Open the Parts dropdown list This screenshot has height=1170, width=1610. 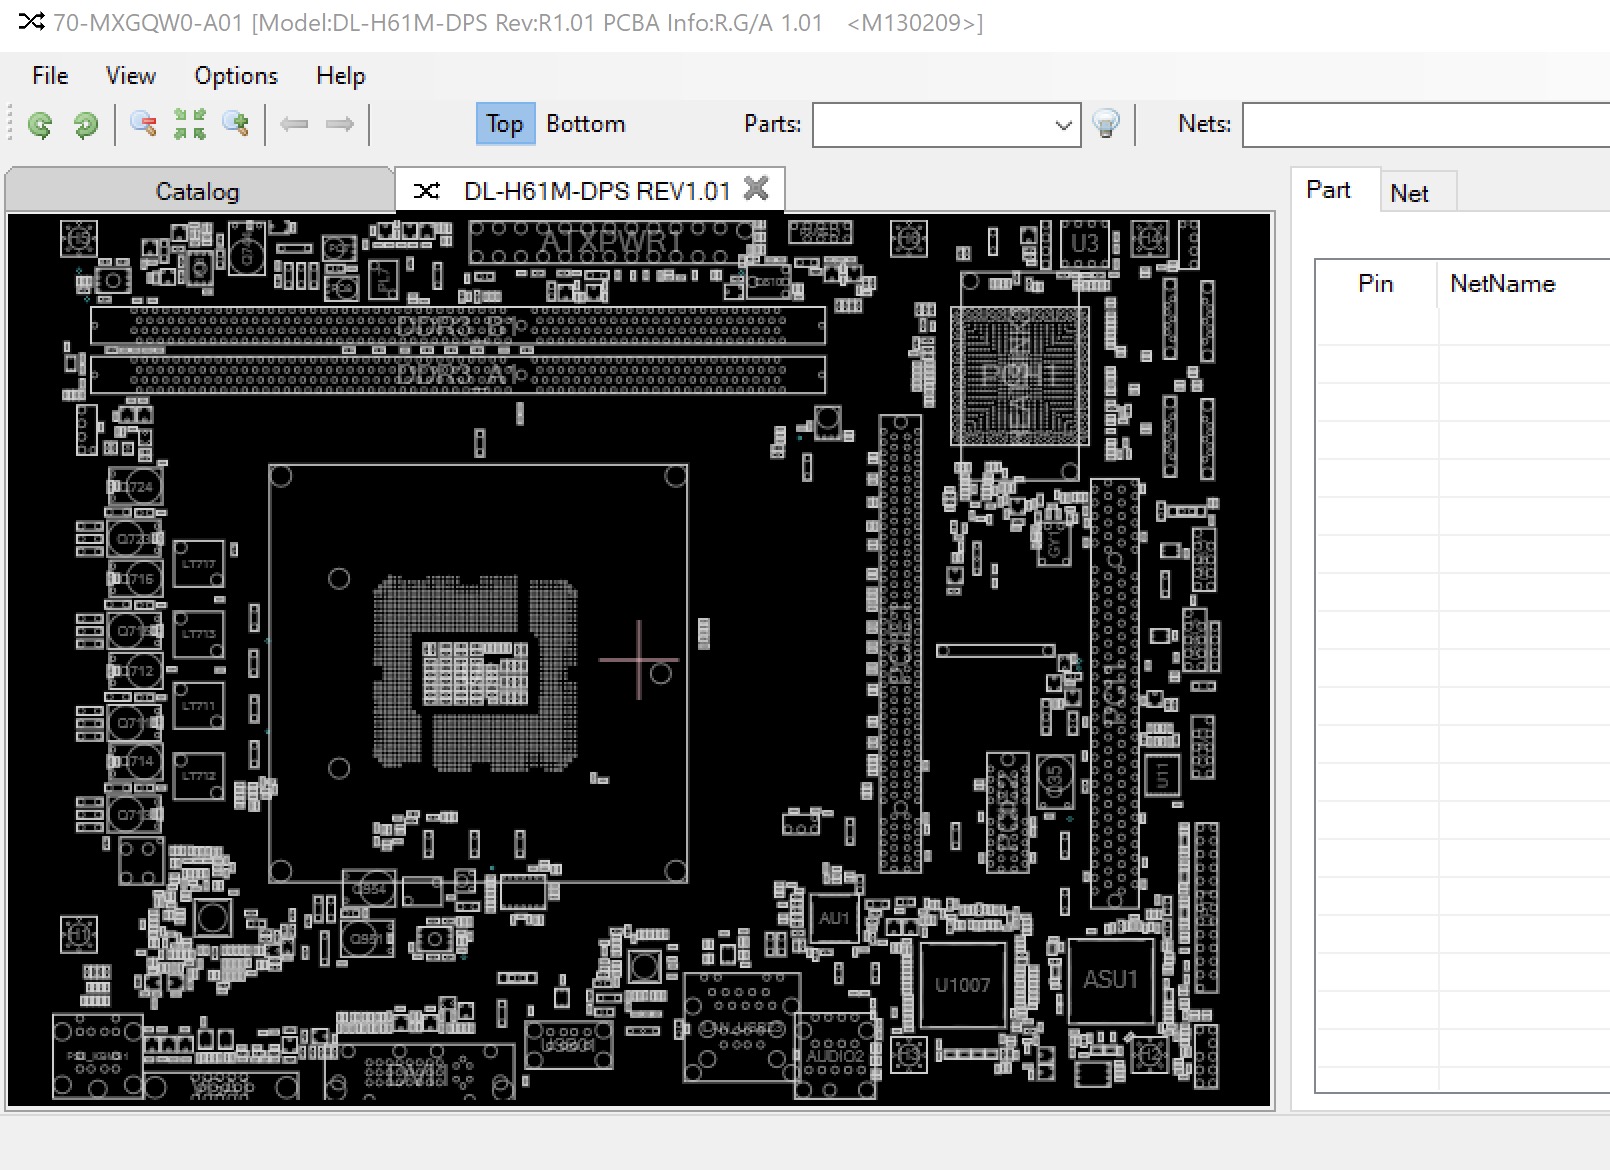pos(1062,124)
